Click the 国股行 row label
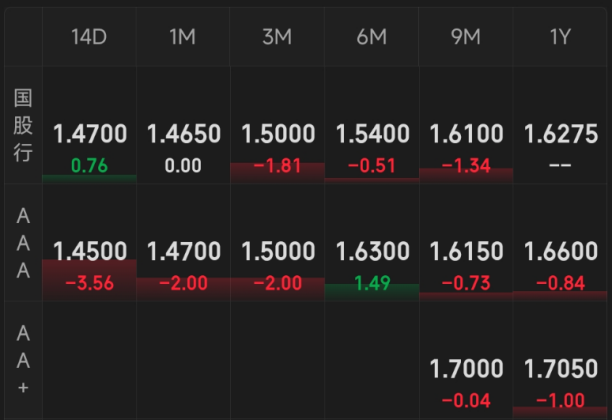 pos(23,125)
